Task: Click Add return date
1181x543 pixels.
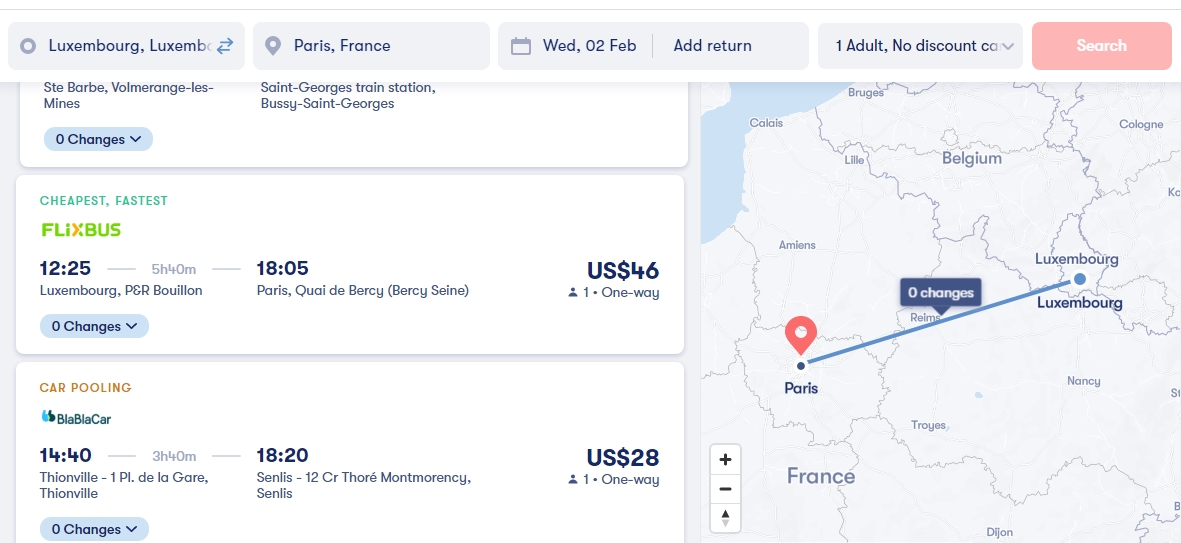Action: 713,46
